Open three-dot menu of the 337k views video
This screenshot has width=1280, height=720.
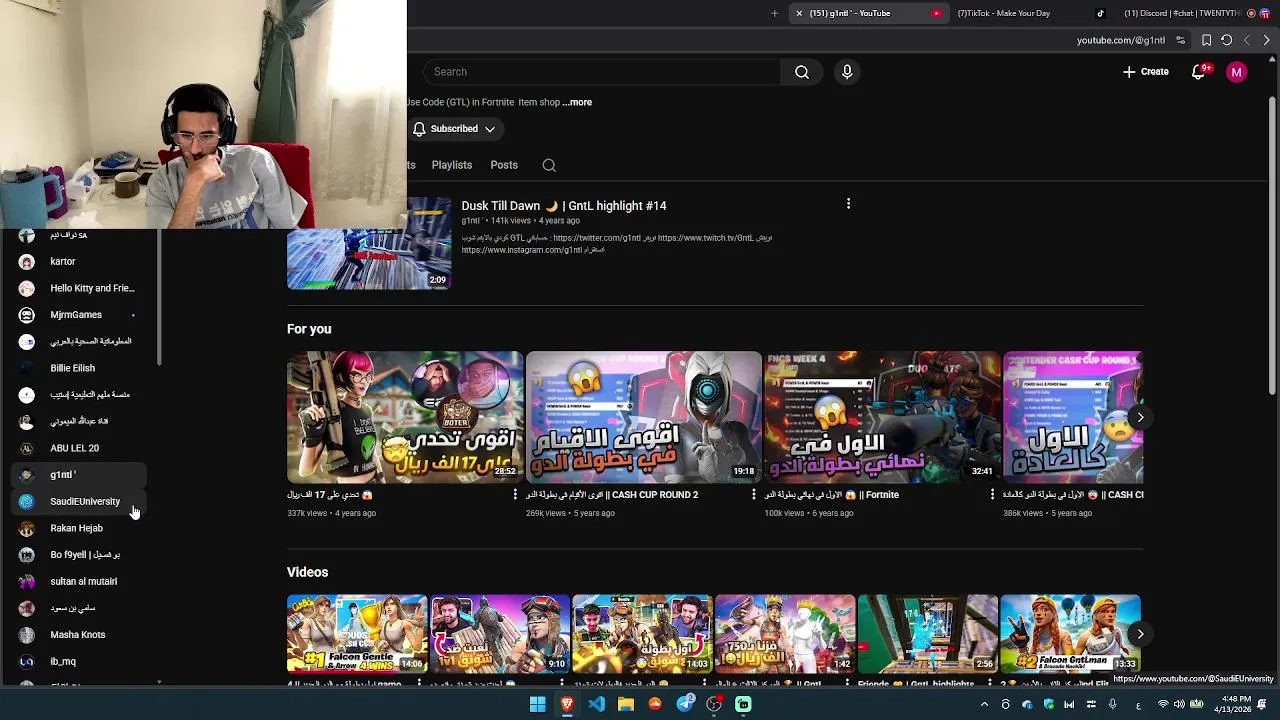point(515,494)
